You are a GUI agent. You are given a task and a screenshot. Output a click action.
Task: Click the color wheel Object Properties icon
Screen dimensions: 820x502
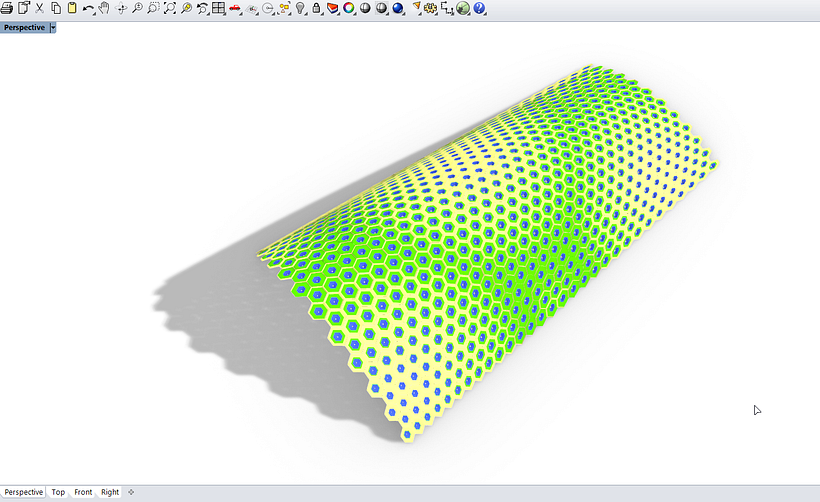pos(349,8)
